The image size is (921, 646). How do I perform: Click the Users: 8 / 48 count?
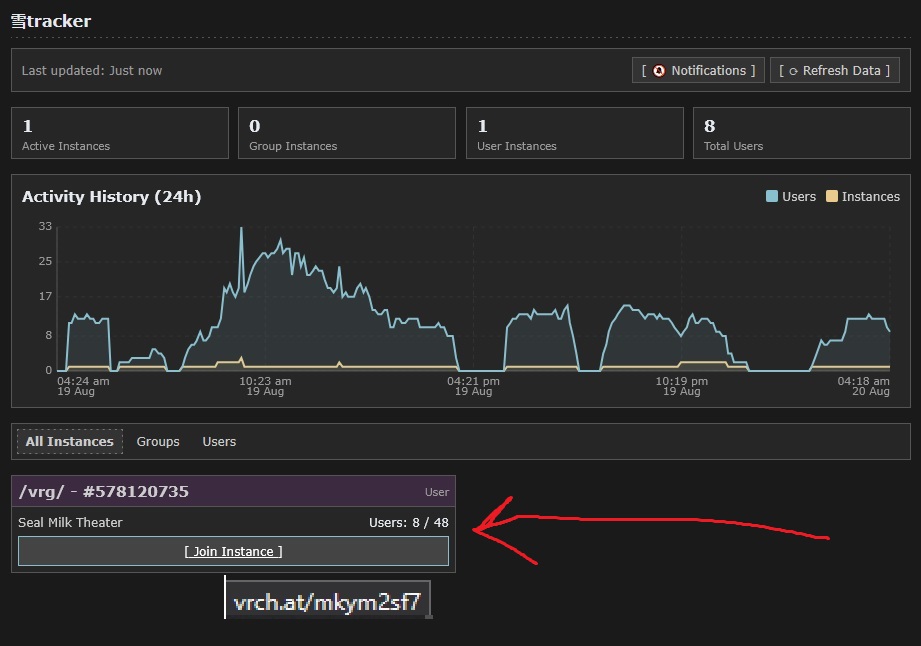(409, 523)
